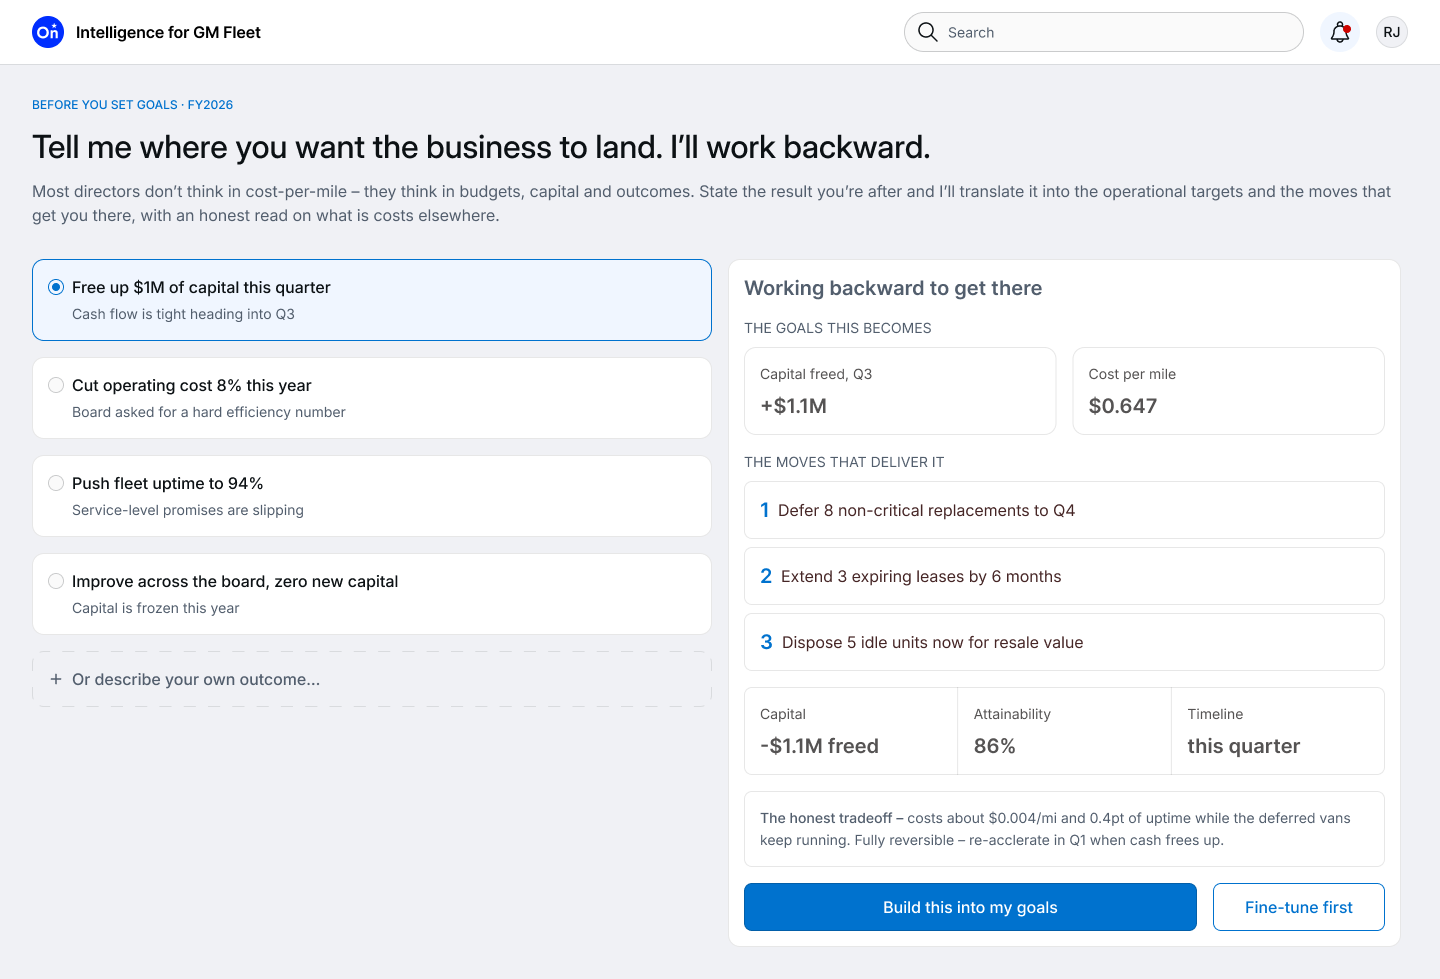The width and height of the screenshot is (1440, 979).
Task: Click Board asked for a hard efficiency number
Action: (209, 412)
